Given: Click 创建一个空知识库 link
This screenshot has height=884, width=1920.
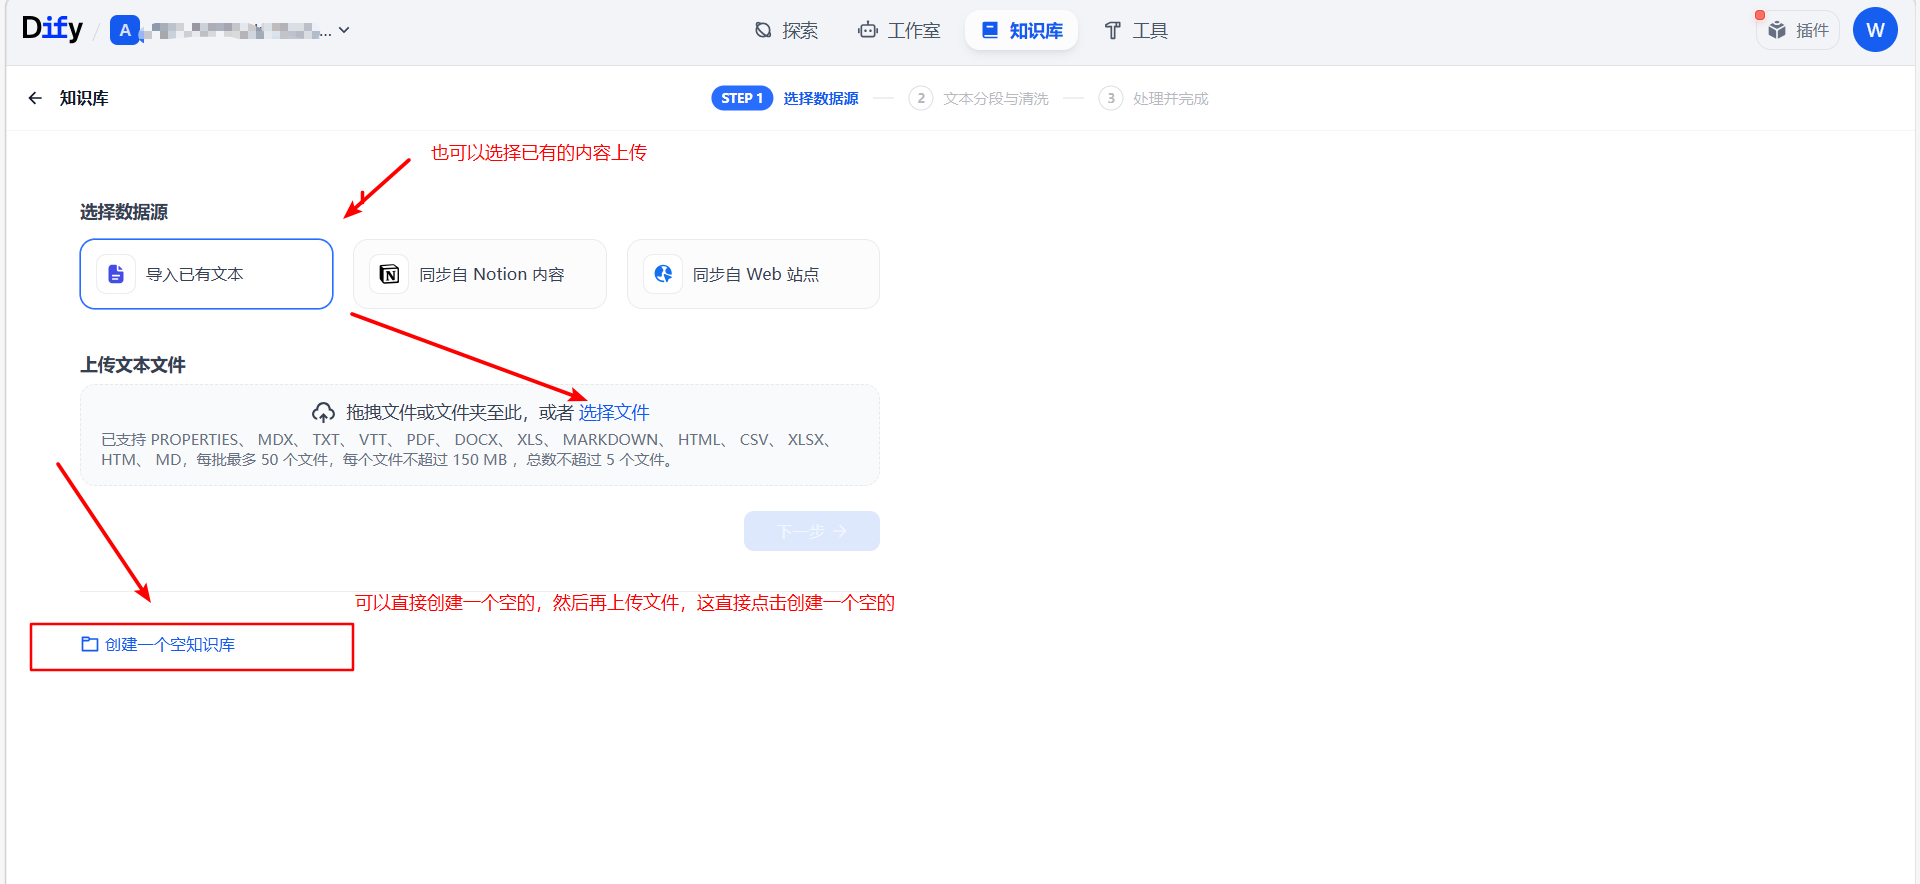Looking at the screenshot, I should (170, 645).
